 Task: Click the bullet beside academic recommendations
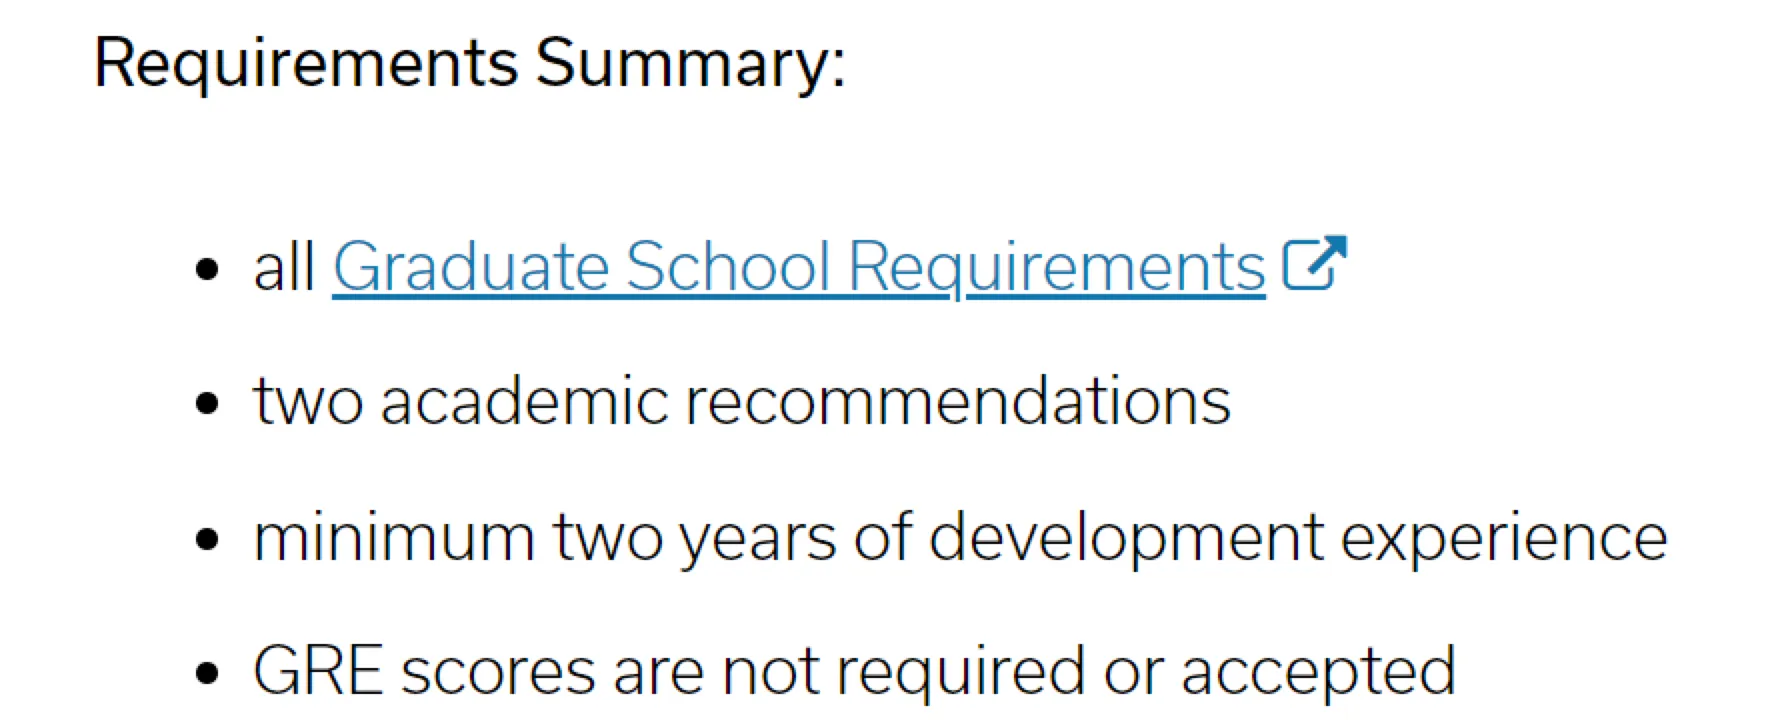pyautogui.click(x=207, y=404)
